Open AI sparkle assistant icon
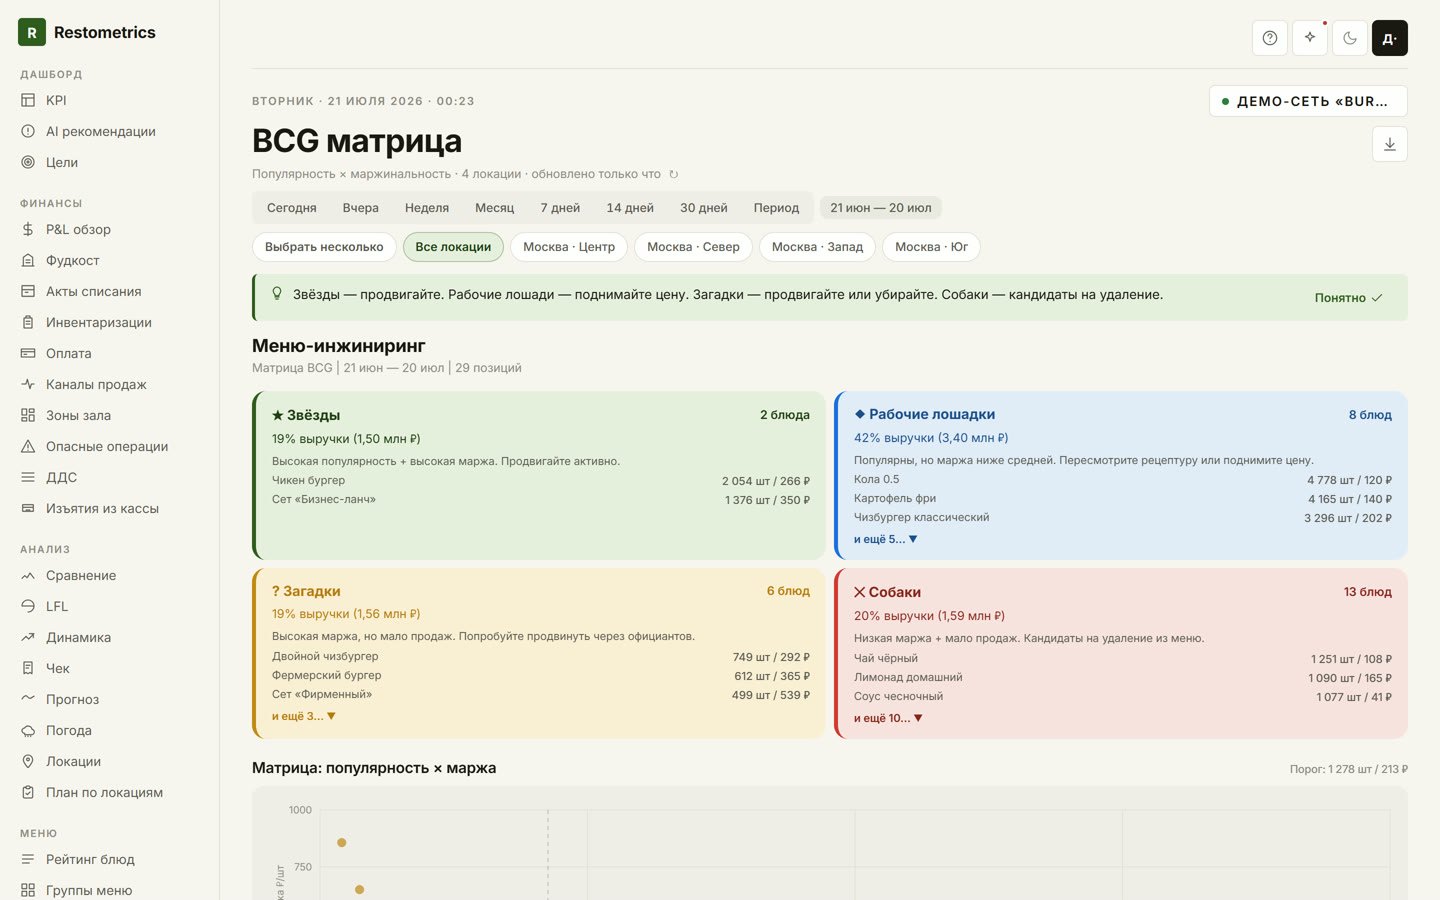The height and width of the screenshot is (900, 1440). point(1310,38)
